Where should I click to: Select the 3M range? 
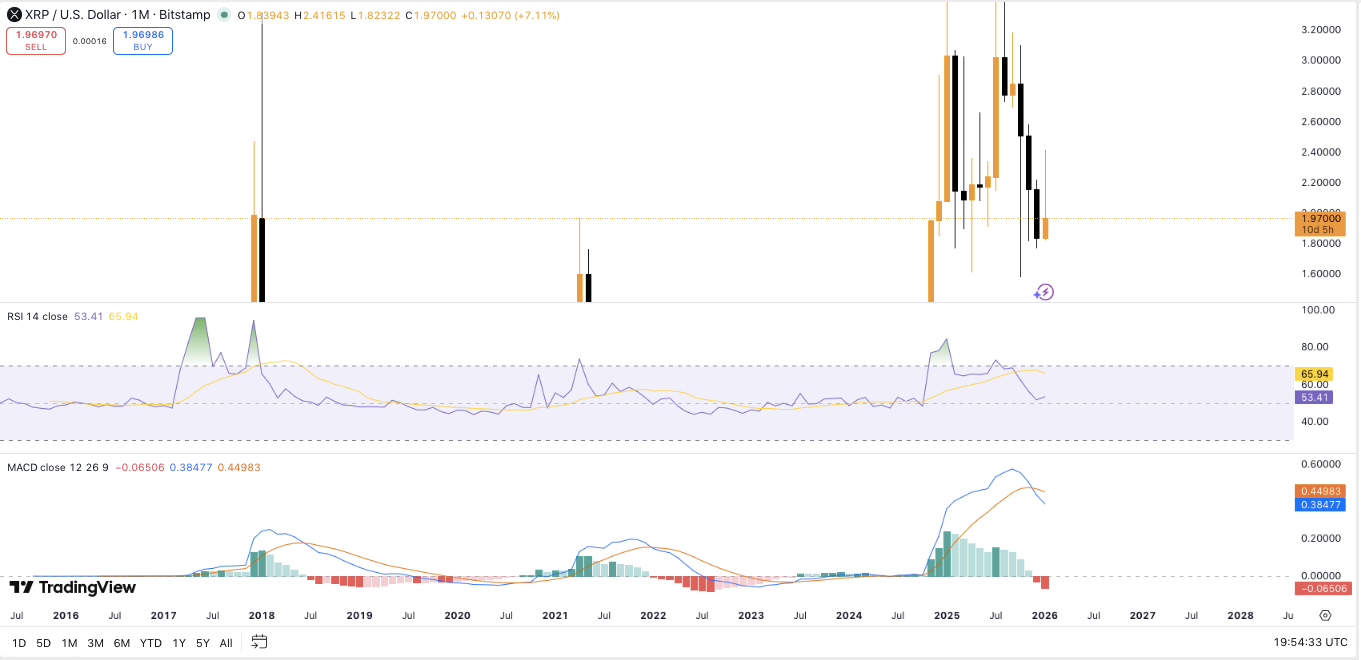pyautogui.click(x=93, y=643)
